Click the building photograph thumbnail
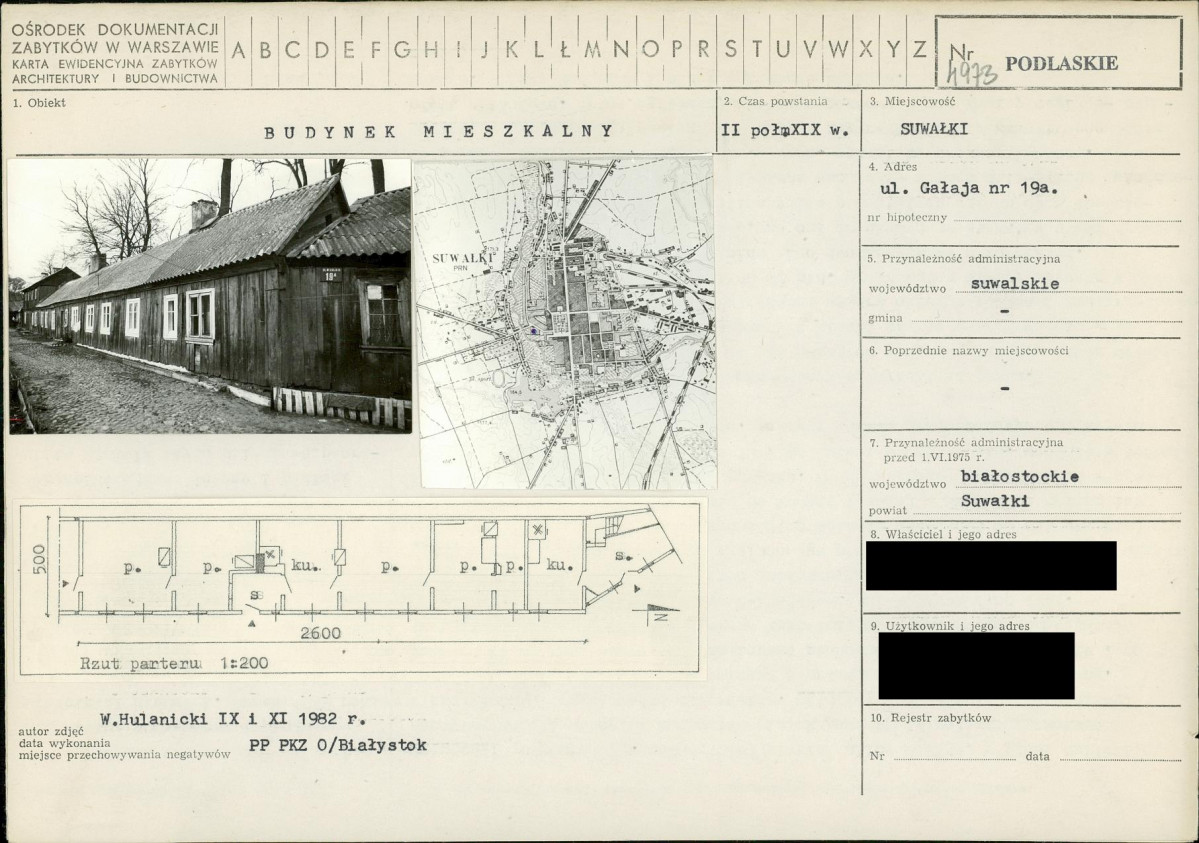 click(210, 295)
